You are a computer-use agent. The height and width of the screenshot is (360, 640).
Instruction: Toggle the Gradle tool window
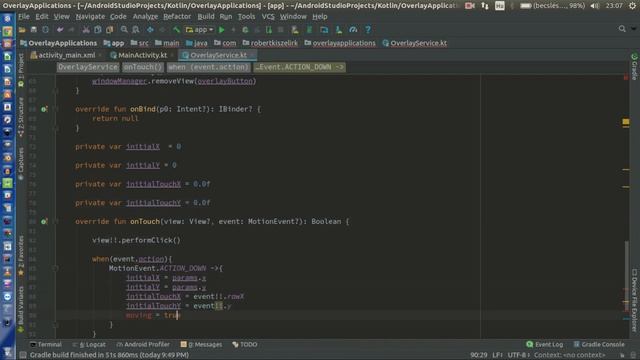(x=634, y=67)
